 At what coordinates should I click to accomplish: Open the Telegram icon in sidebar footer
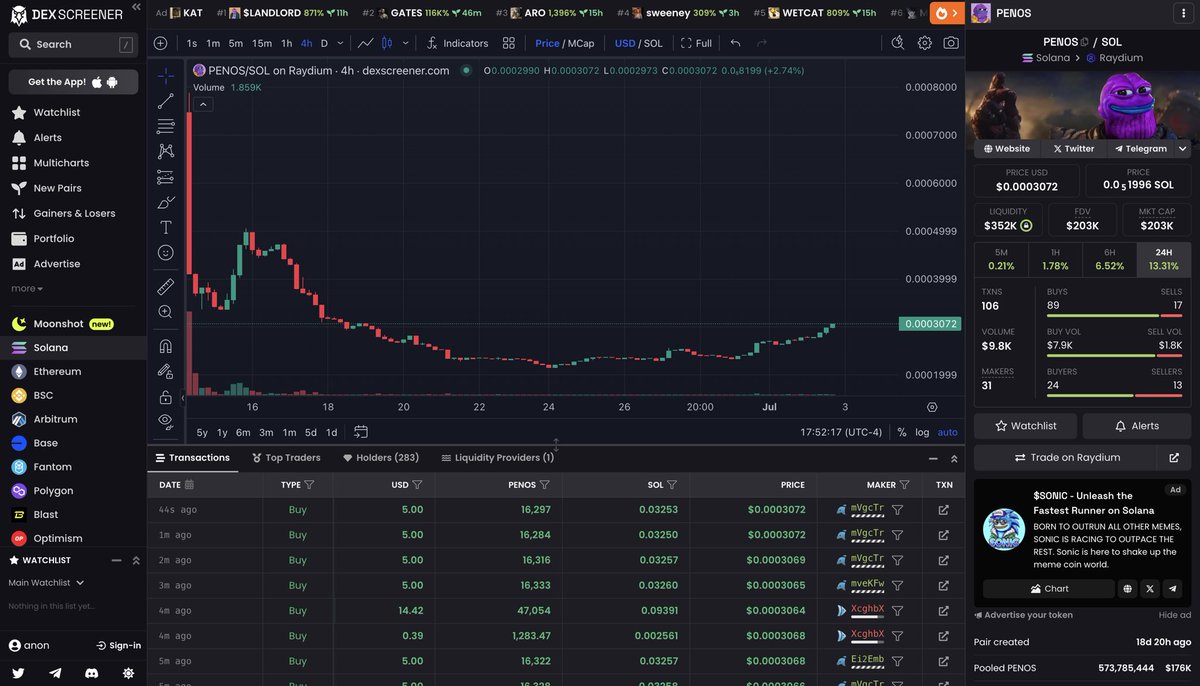click(x=55, y=674)
